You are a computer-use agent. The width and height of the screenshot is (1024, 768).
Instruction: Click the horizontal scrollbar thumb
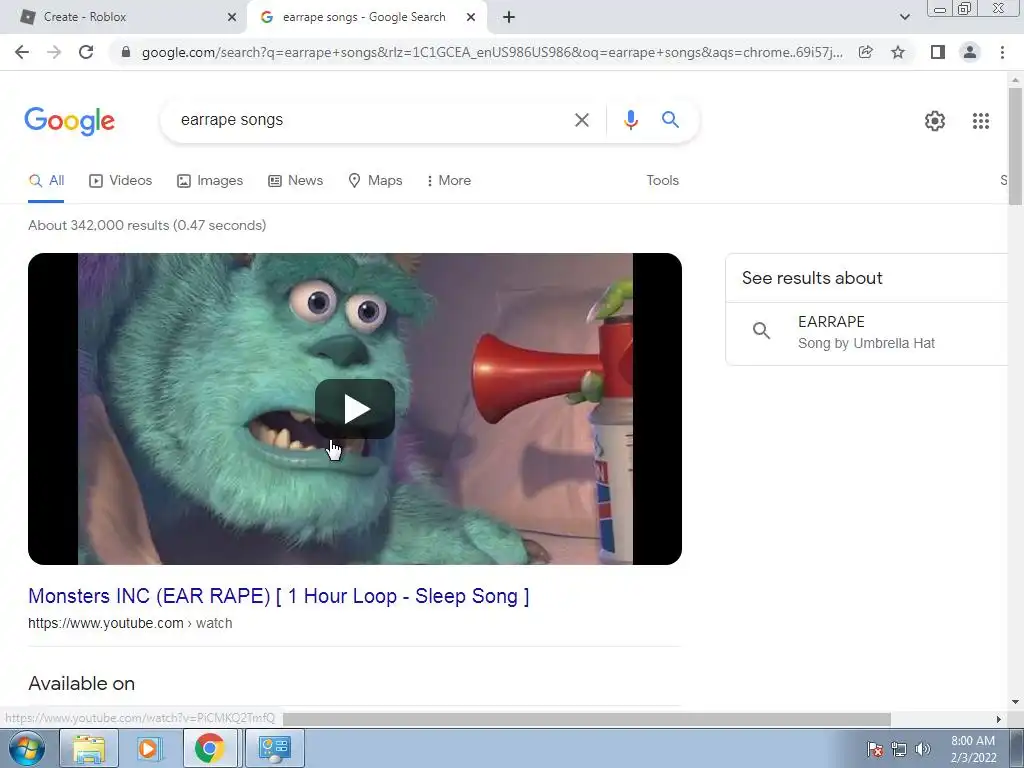point(586,719)
